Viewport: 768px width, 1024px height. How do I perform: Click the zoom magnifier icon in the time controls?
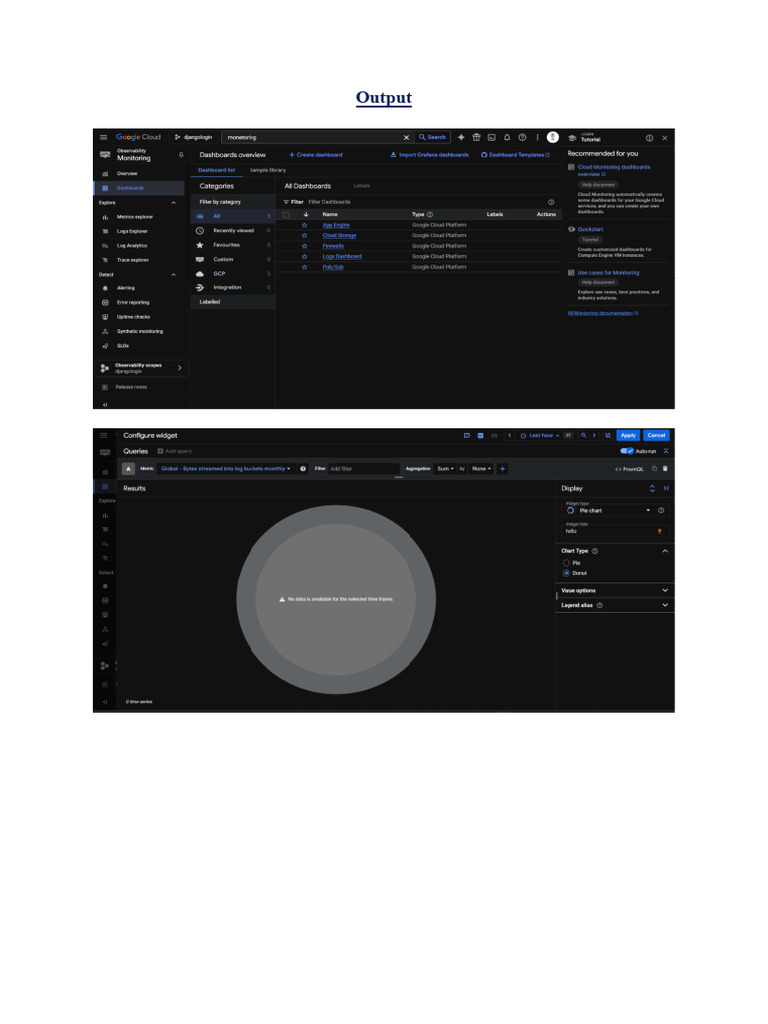coord(583,435)
